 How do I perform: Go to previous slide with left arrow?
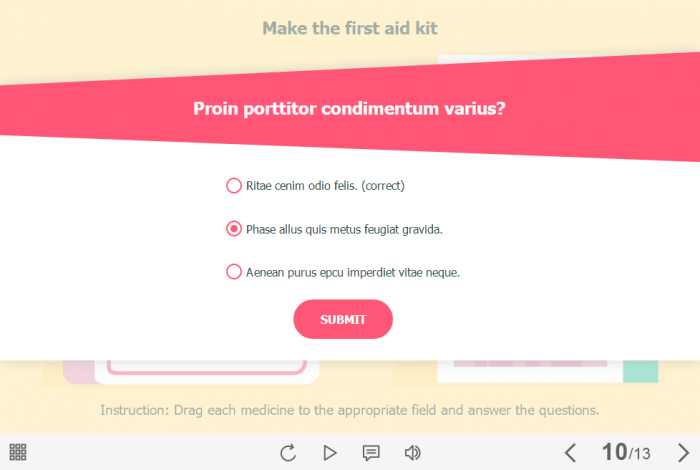570,453
